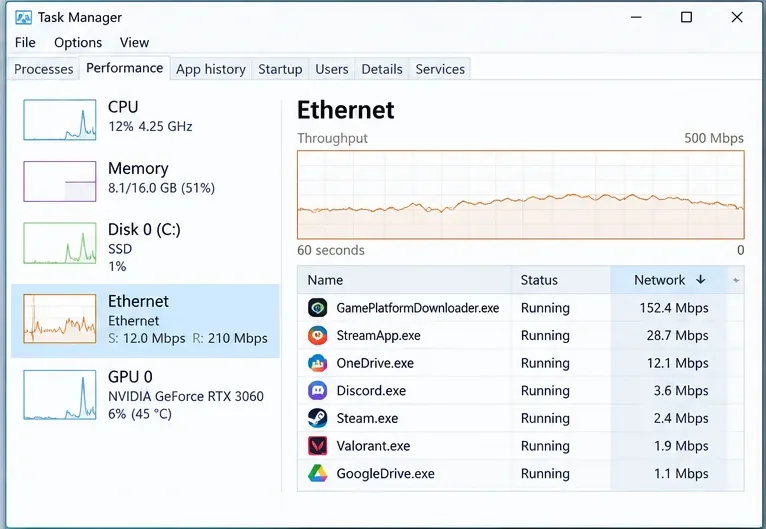Click the 6% (45 °C) GPU reading
The width and height of the screenshot is (766, 529).
[140, 414]
